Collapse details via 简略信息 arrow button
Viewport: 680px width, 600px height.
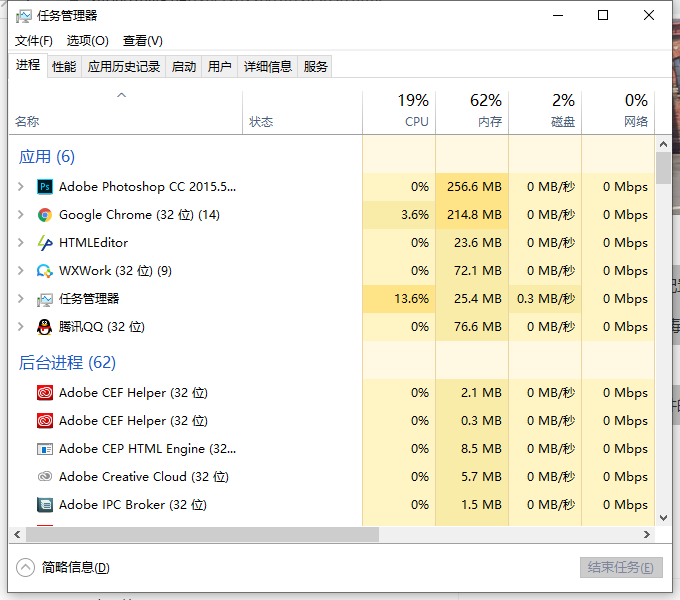tap(26, 567)
